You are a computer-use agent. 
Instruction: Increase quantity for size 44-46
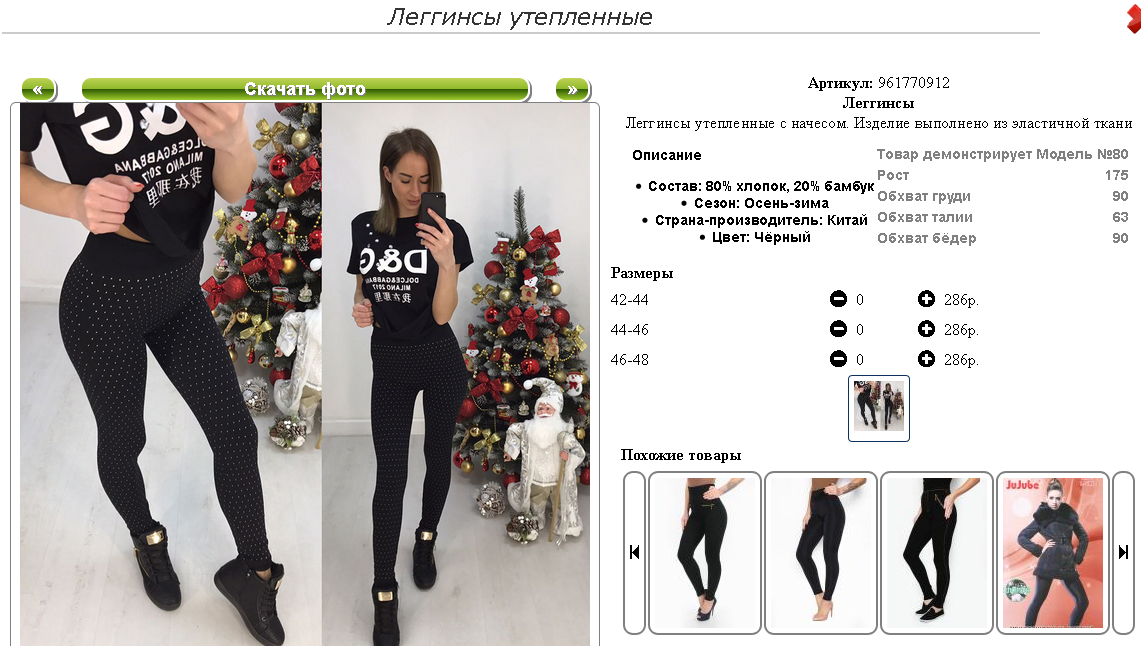[x=926, y=329]
